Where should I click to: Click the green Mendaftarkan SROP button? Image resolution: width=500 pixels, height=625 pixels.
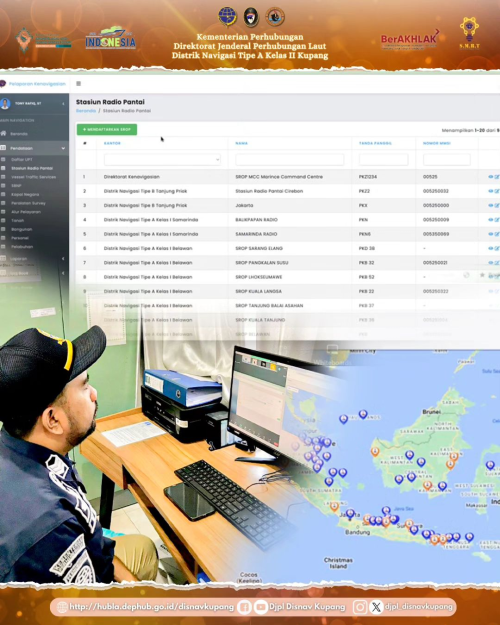(107, 130)
